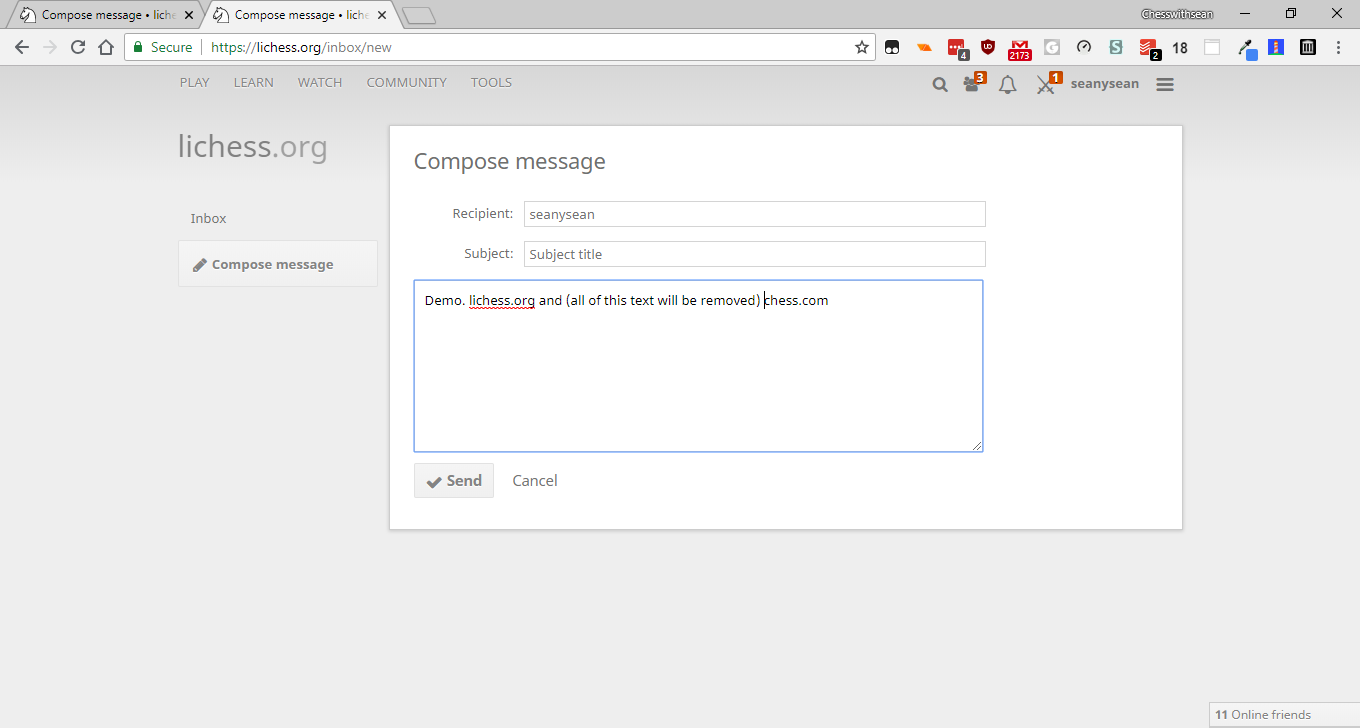Open the orange parallelogram extension
Screen dimensions: 1360x728
925,47
